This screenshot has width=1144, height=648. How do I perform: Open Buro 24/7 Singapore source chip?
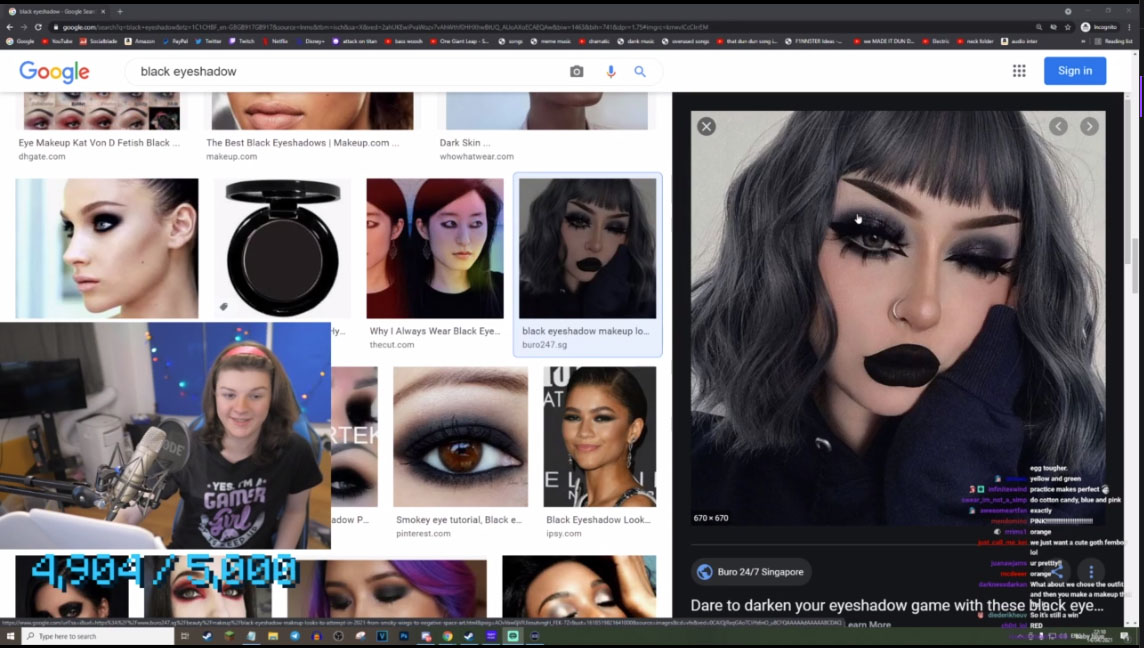[751, 572]
